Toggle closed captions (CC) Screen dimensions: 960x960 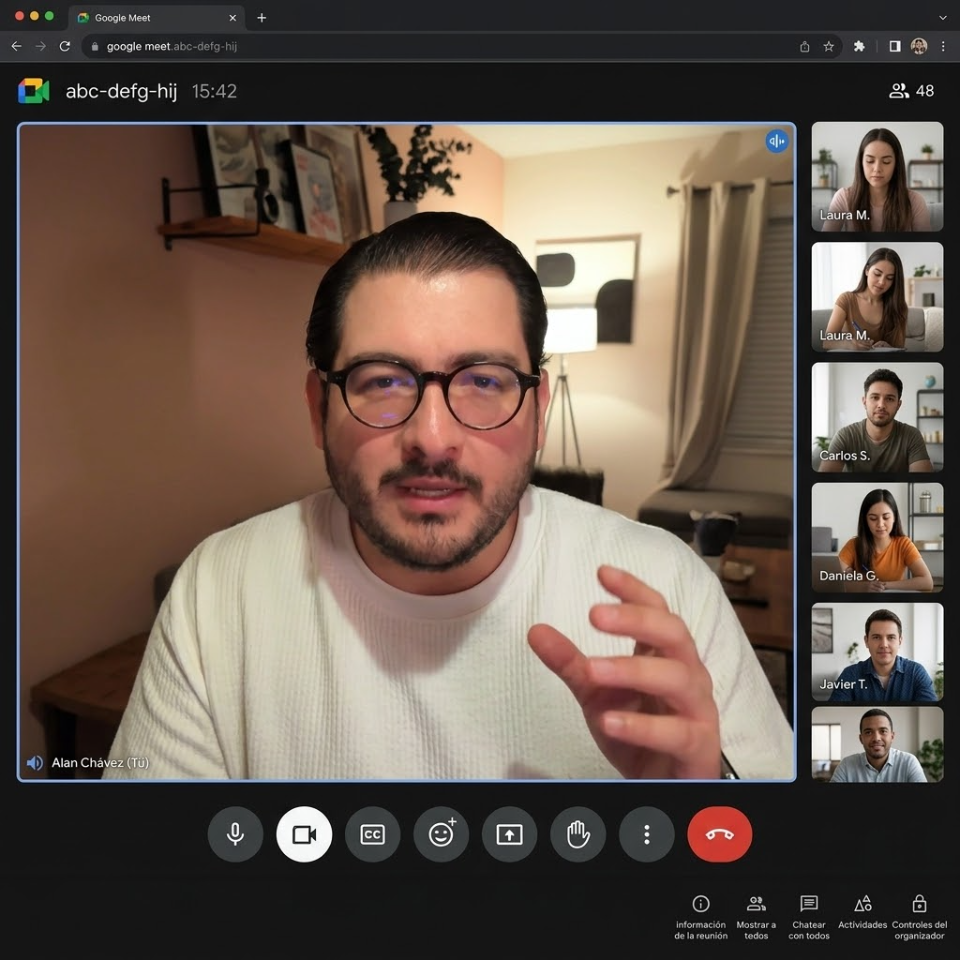[372, 834]
